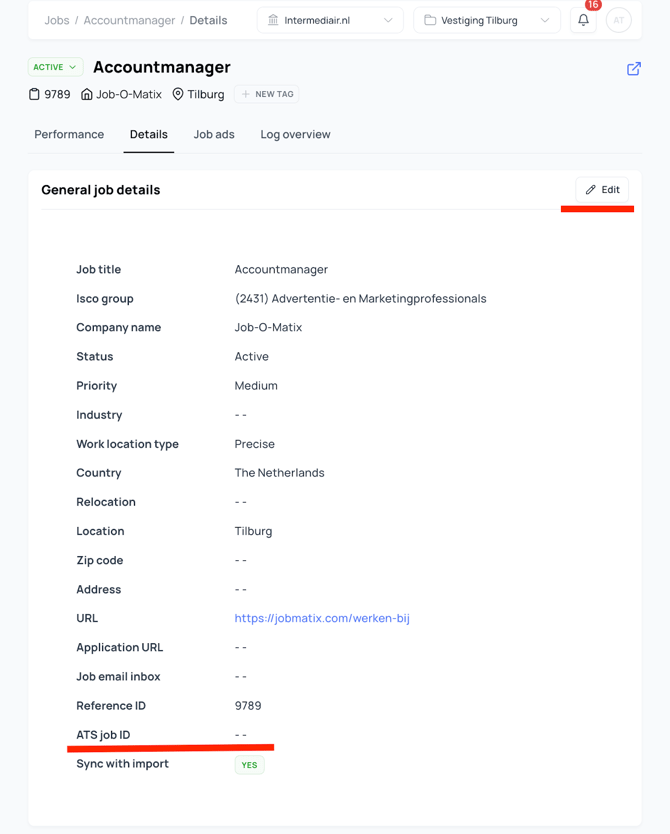This screenshot has height=834, width=670.
Task: Click the clipboard icon next to 9789
Action: coord(34,94)
